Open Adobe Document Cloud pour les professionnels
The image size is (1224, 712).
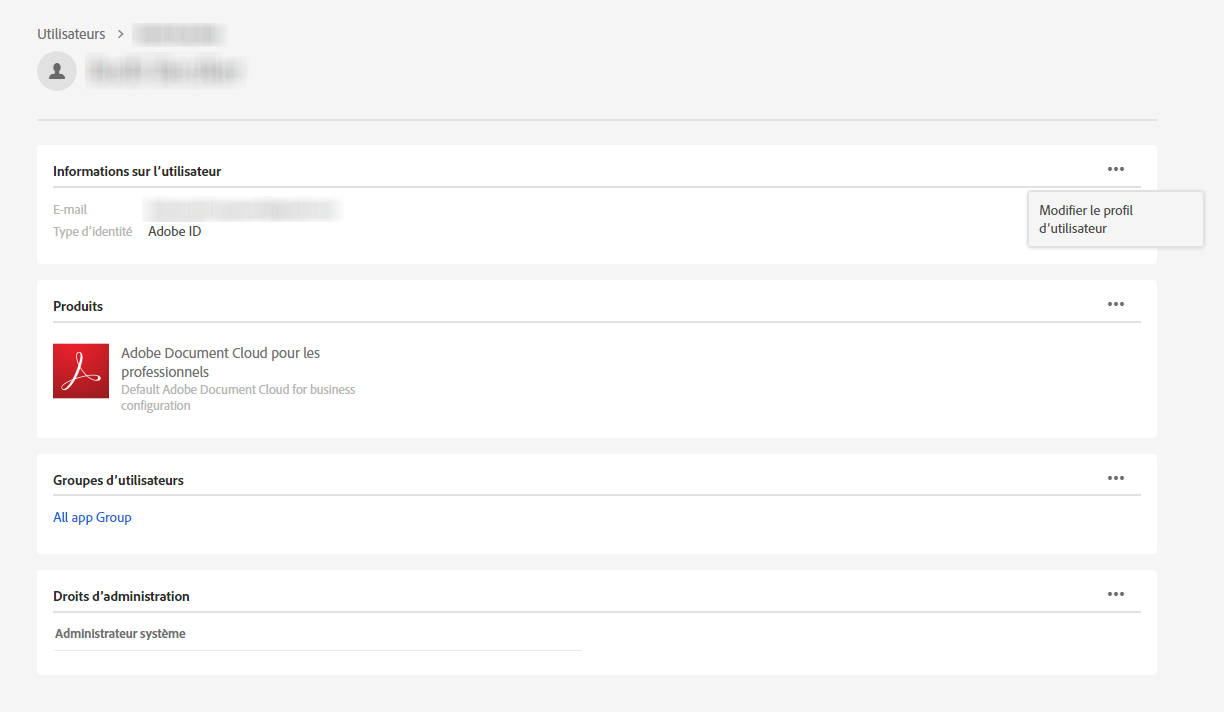pyautogui.click(x=220, y=362)
